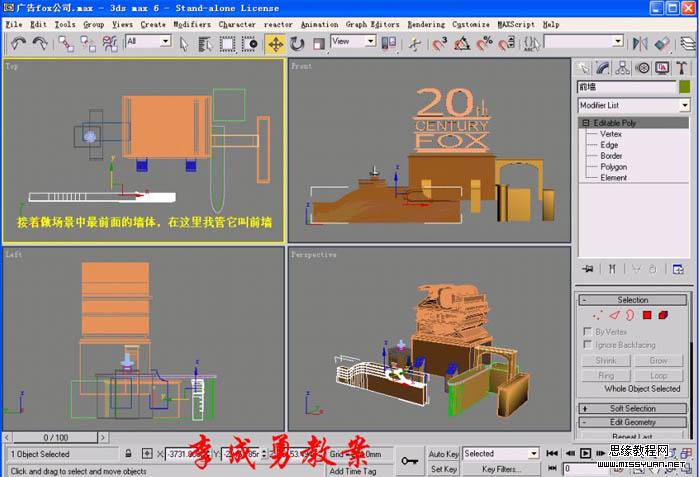Collapse the Editable Poly stack entry
This screenshot has height=477, width=700.
(586, 123)
